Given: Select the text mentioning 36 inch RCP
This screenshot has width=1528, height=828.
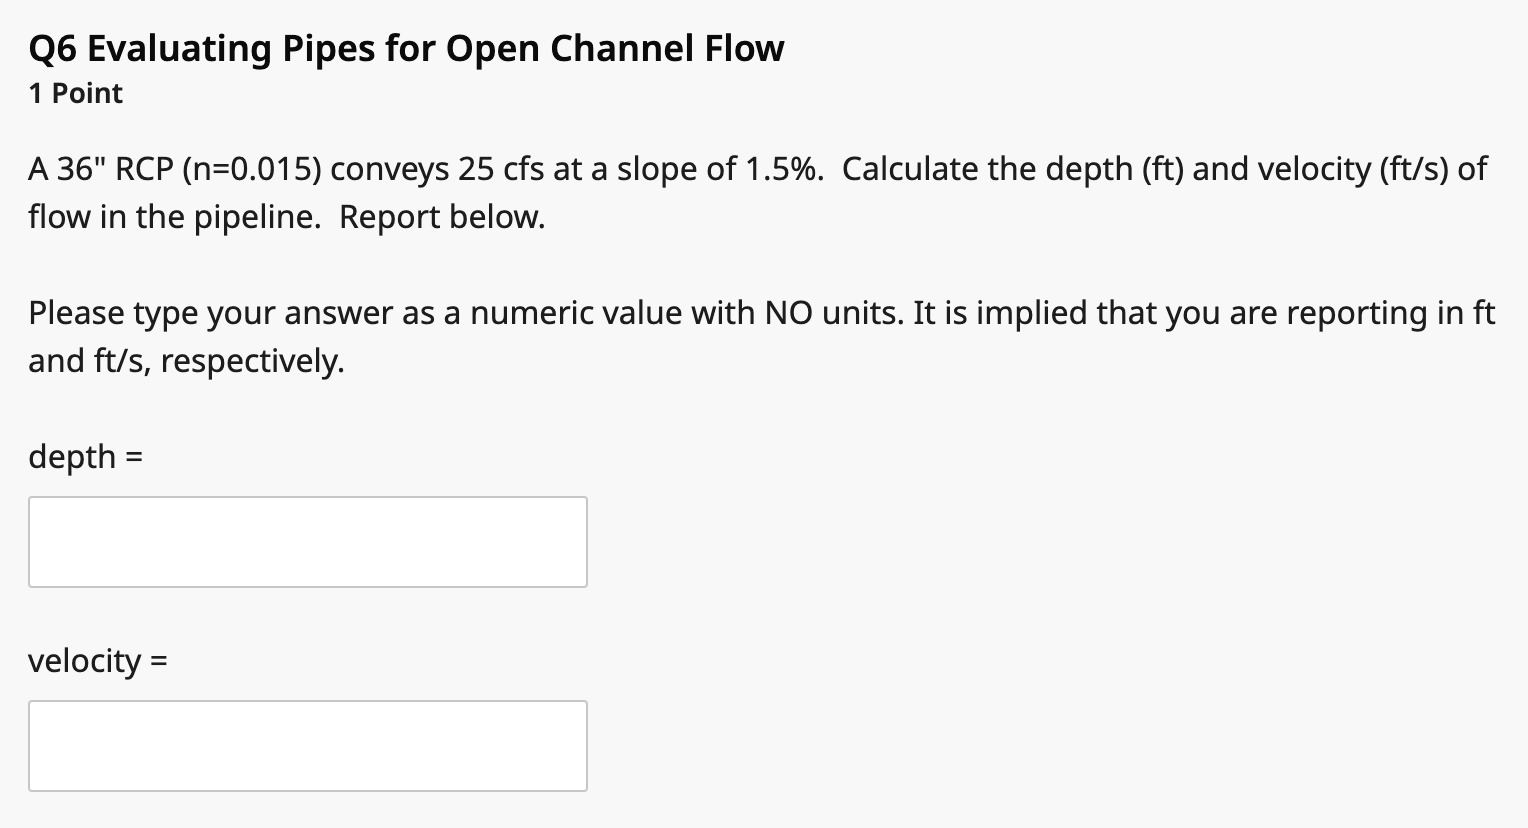Looking at the screenshot, I should click(x=100, y=168).
